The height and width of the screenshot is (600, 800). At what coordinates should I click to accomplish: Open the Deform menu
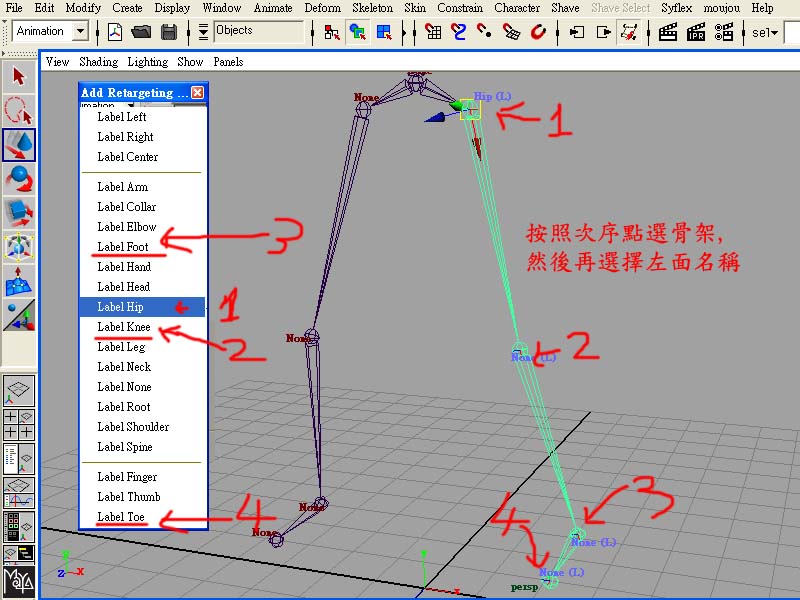[x=322, y=8]
